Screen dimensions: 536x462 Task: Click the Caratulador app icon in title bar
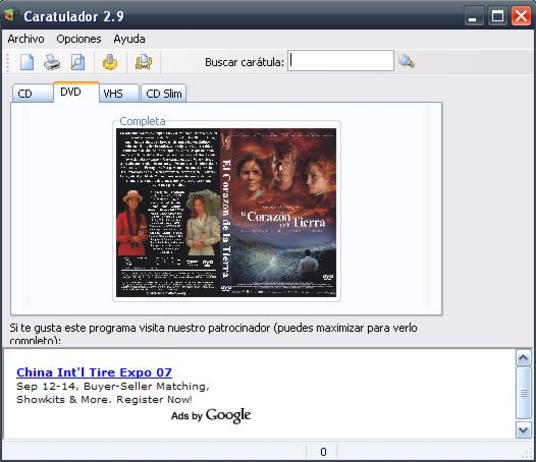(x=10, y=15)
